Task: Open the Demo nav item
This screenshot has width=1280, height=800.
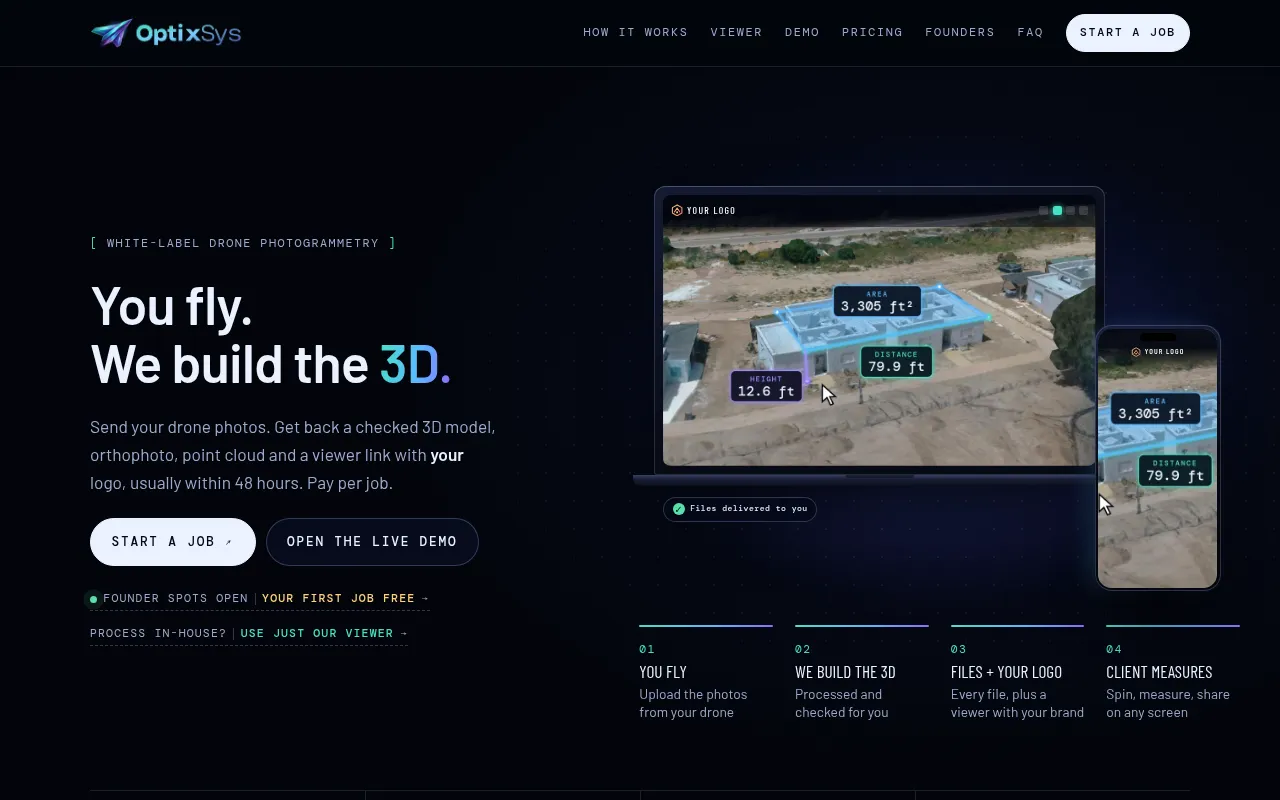Action: pos(802,33)
